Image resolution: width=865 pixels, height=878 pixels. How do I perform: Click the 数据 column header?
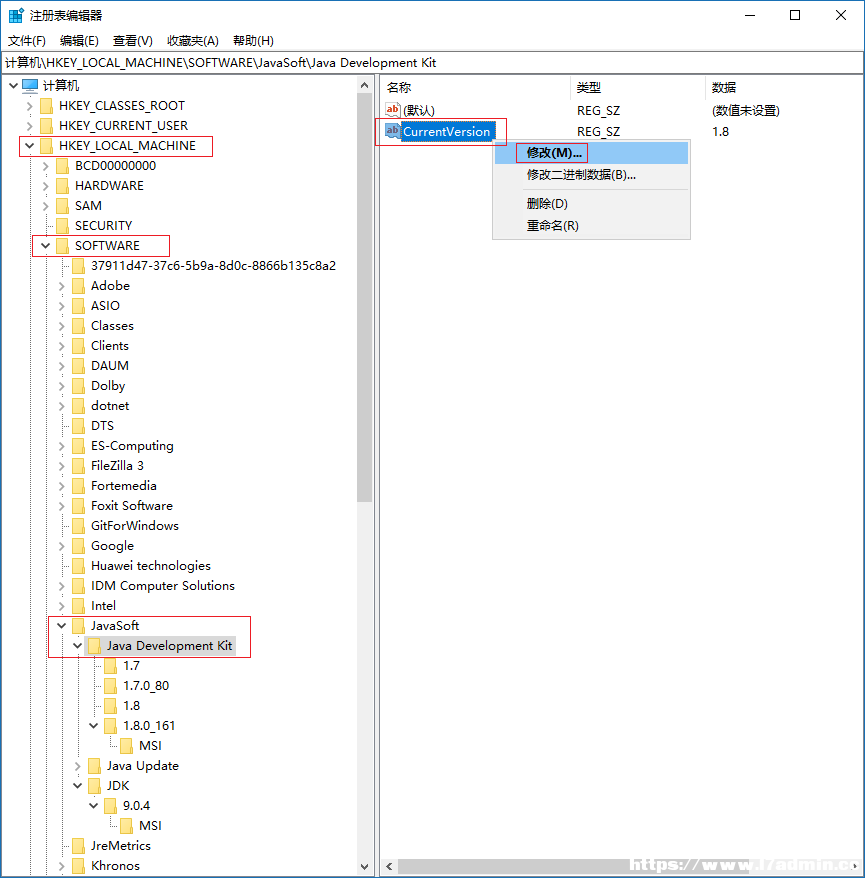(x=783, y=87)
